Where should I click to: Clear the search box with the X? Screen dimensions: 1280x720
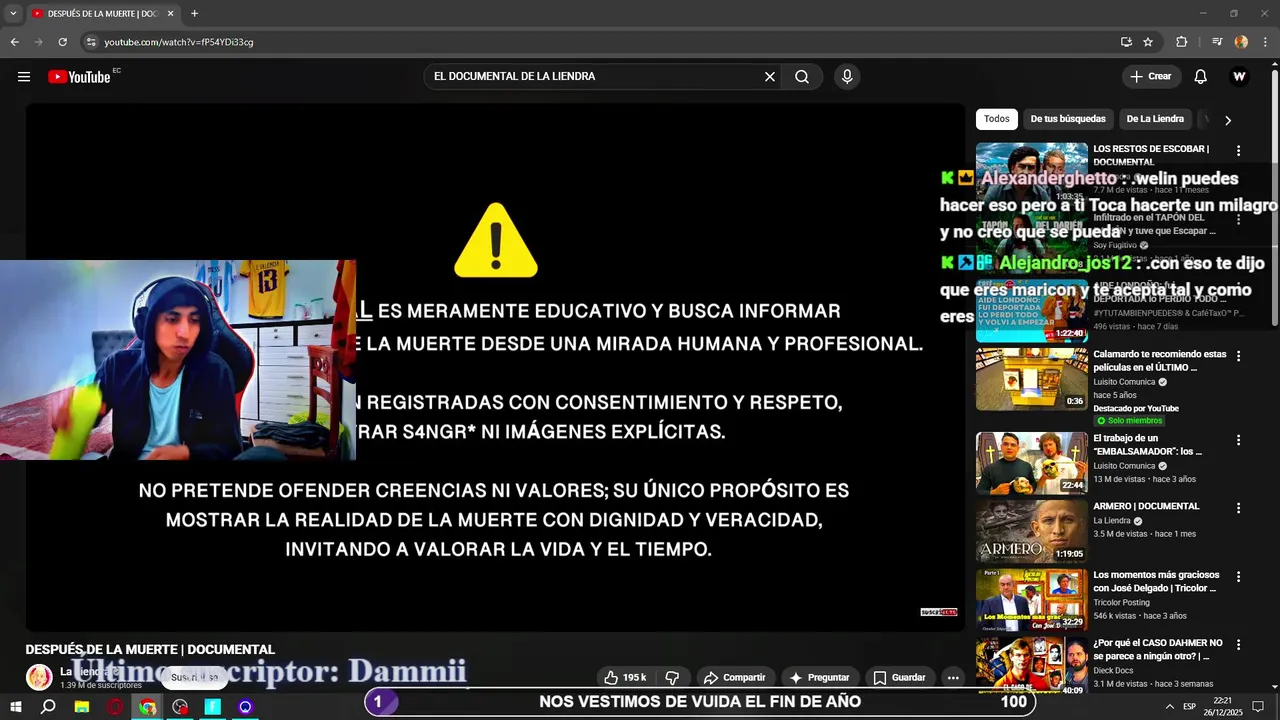pos(770,77)
